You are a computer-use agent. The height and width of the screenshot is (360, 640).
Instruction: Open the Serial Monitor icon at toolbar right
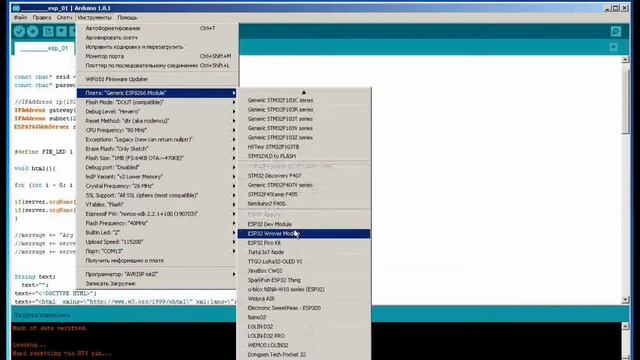pyautogui.click(x=616, y=31)
